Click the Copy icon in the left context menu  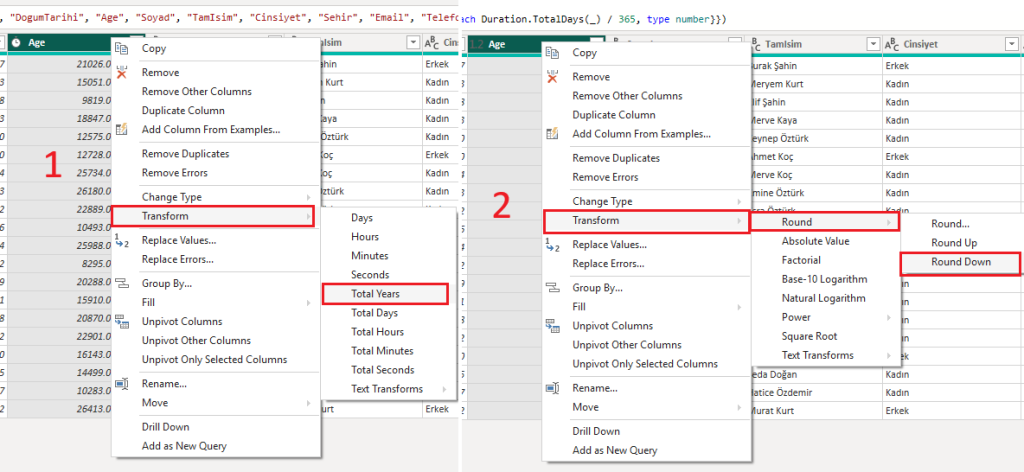tap(121, 48)
